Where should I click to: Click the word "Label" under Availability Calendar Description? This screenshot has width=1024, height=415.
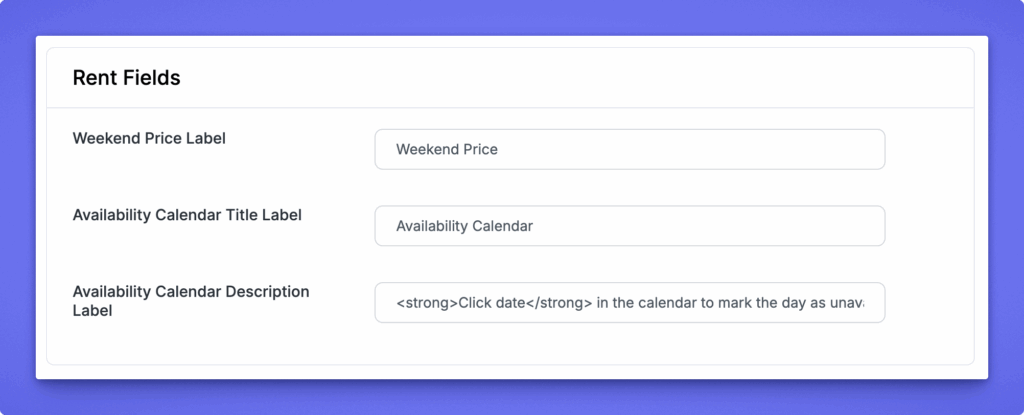pyautogui.click(x=92, y=311)
